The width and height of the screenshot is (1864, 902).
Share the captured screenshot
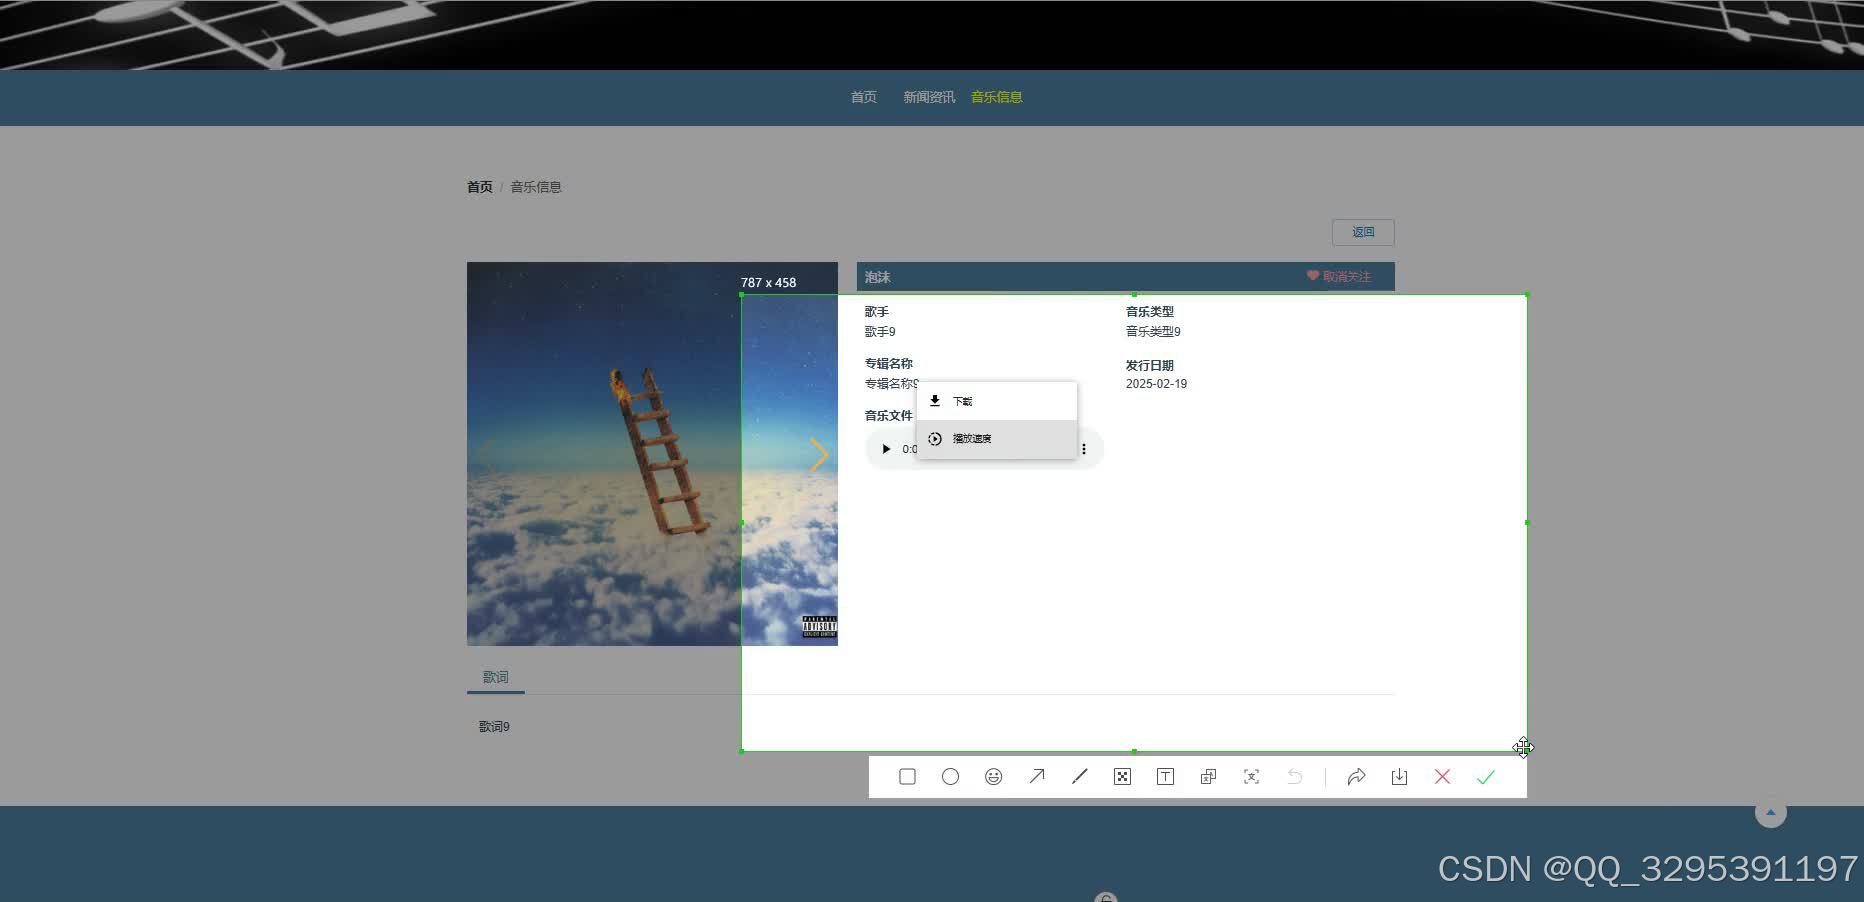coord(1356,777)
